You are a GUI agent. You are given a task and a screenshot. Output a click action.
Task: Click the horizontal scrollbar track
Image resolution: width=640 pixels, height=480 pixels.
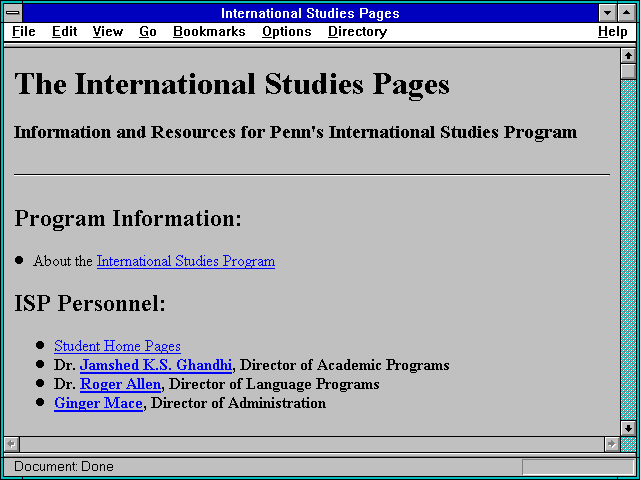312,444
